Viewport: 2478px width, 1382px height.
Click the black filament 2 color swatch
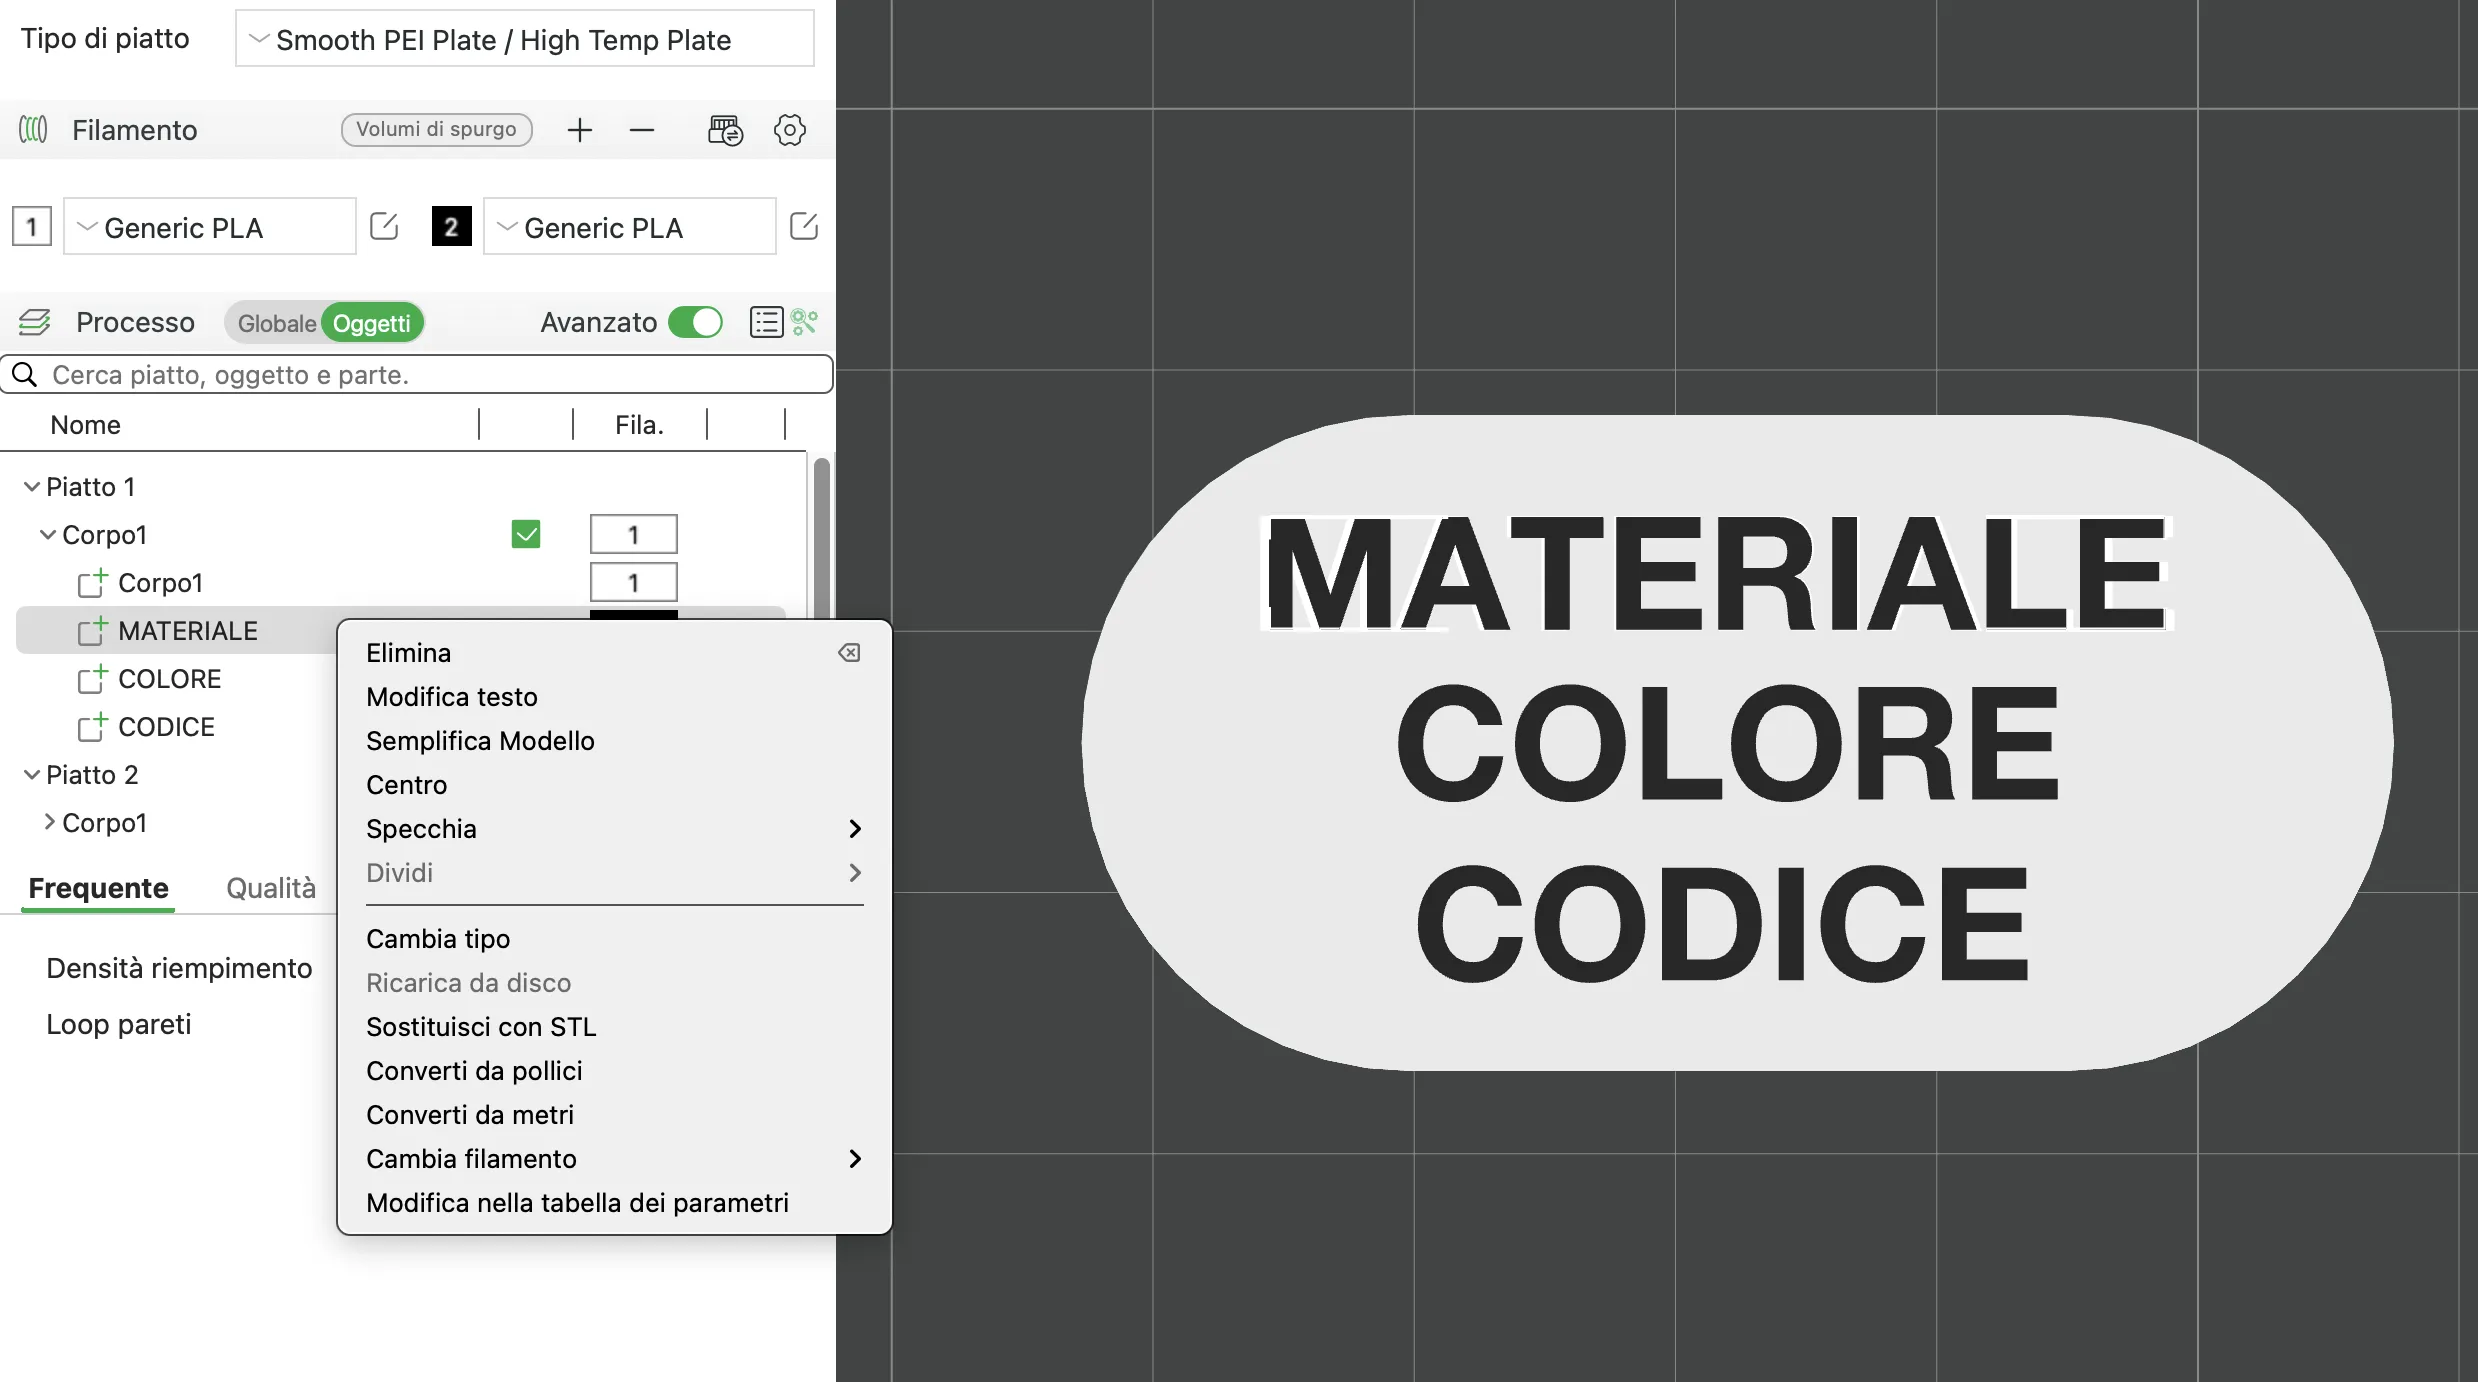pos(451,227)
